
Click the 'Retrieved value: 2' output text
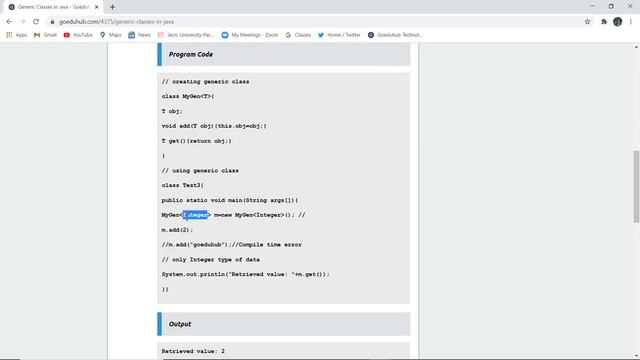click(193, 351)
